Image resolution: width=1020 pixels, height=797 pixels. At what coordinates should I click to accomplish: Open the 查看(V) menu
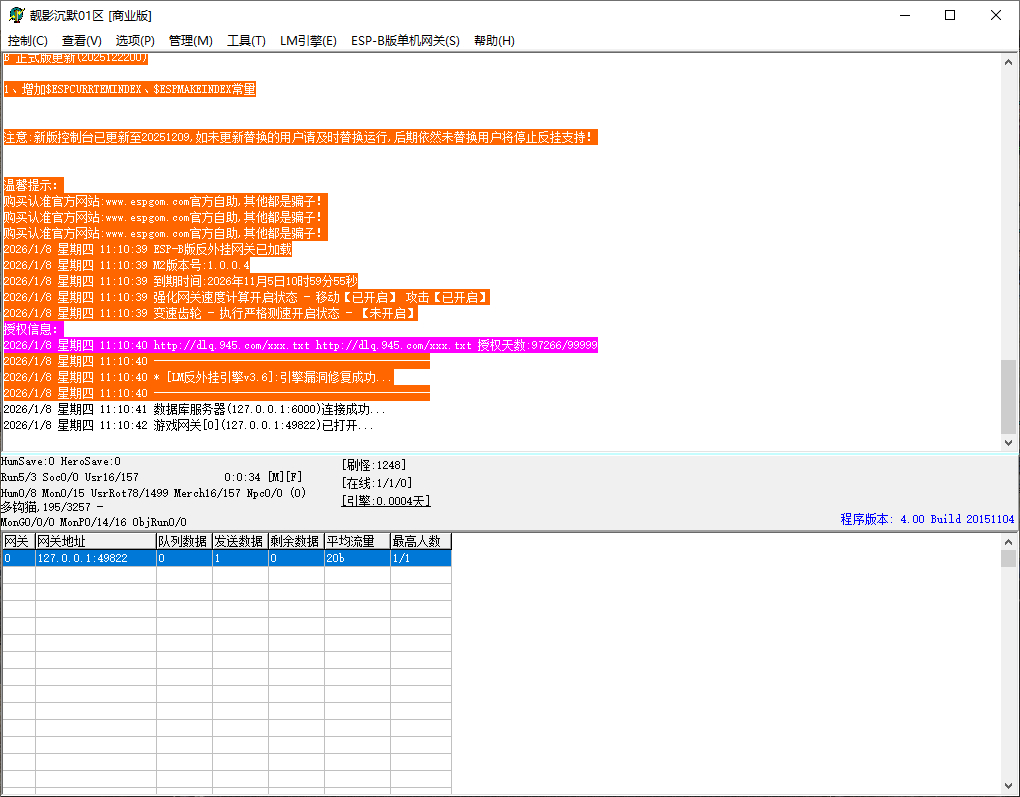click(82, 41)
